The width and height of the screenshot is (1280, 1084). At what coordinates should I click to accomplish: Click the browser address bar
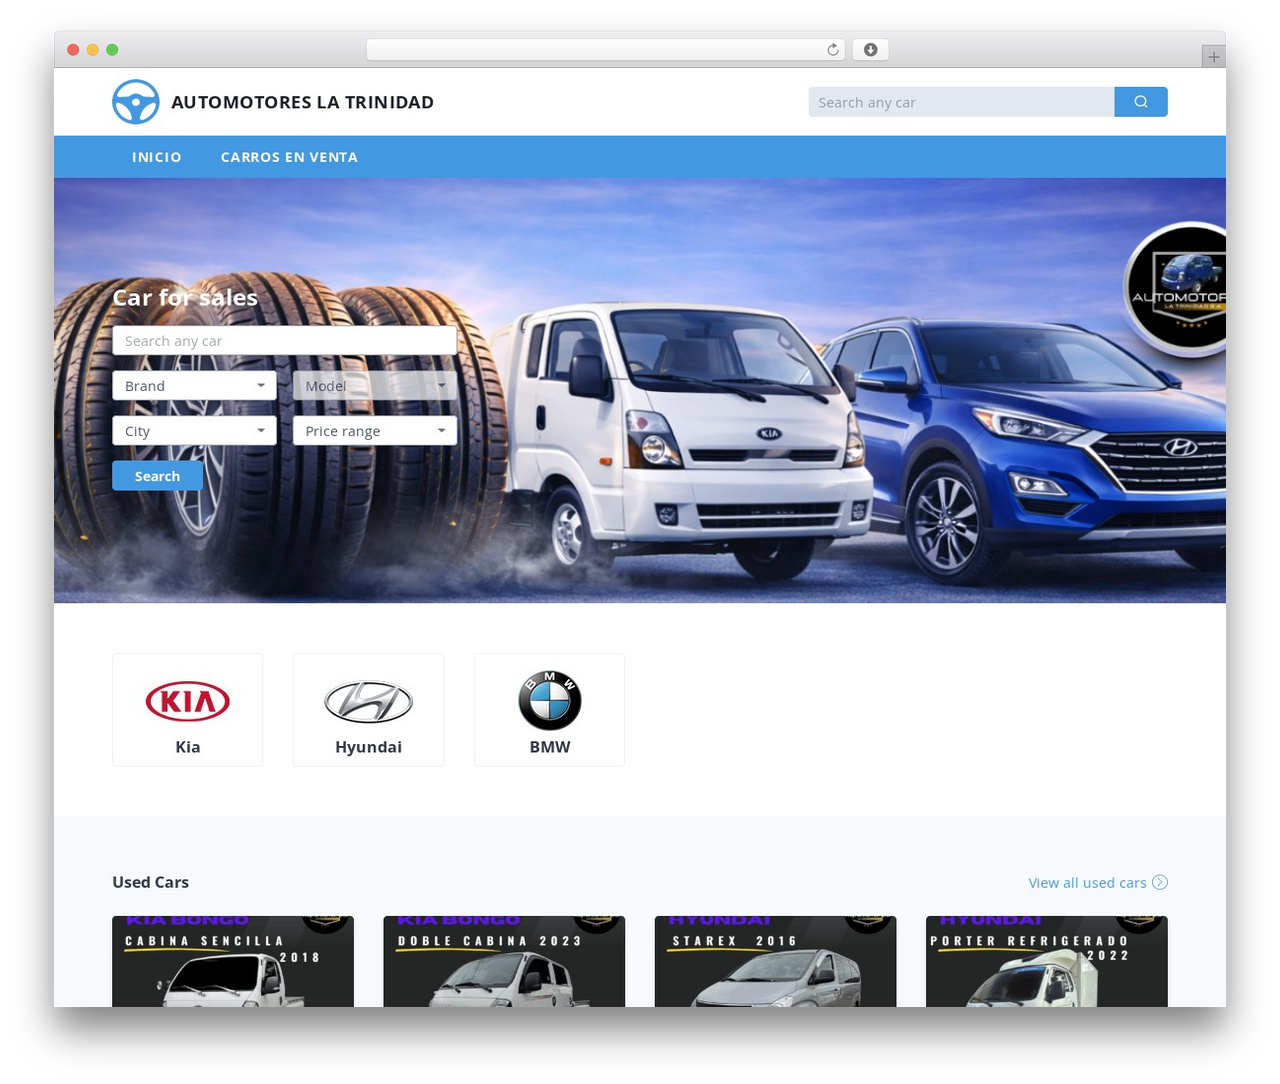tap(605, 50)
